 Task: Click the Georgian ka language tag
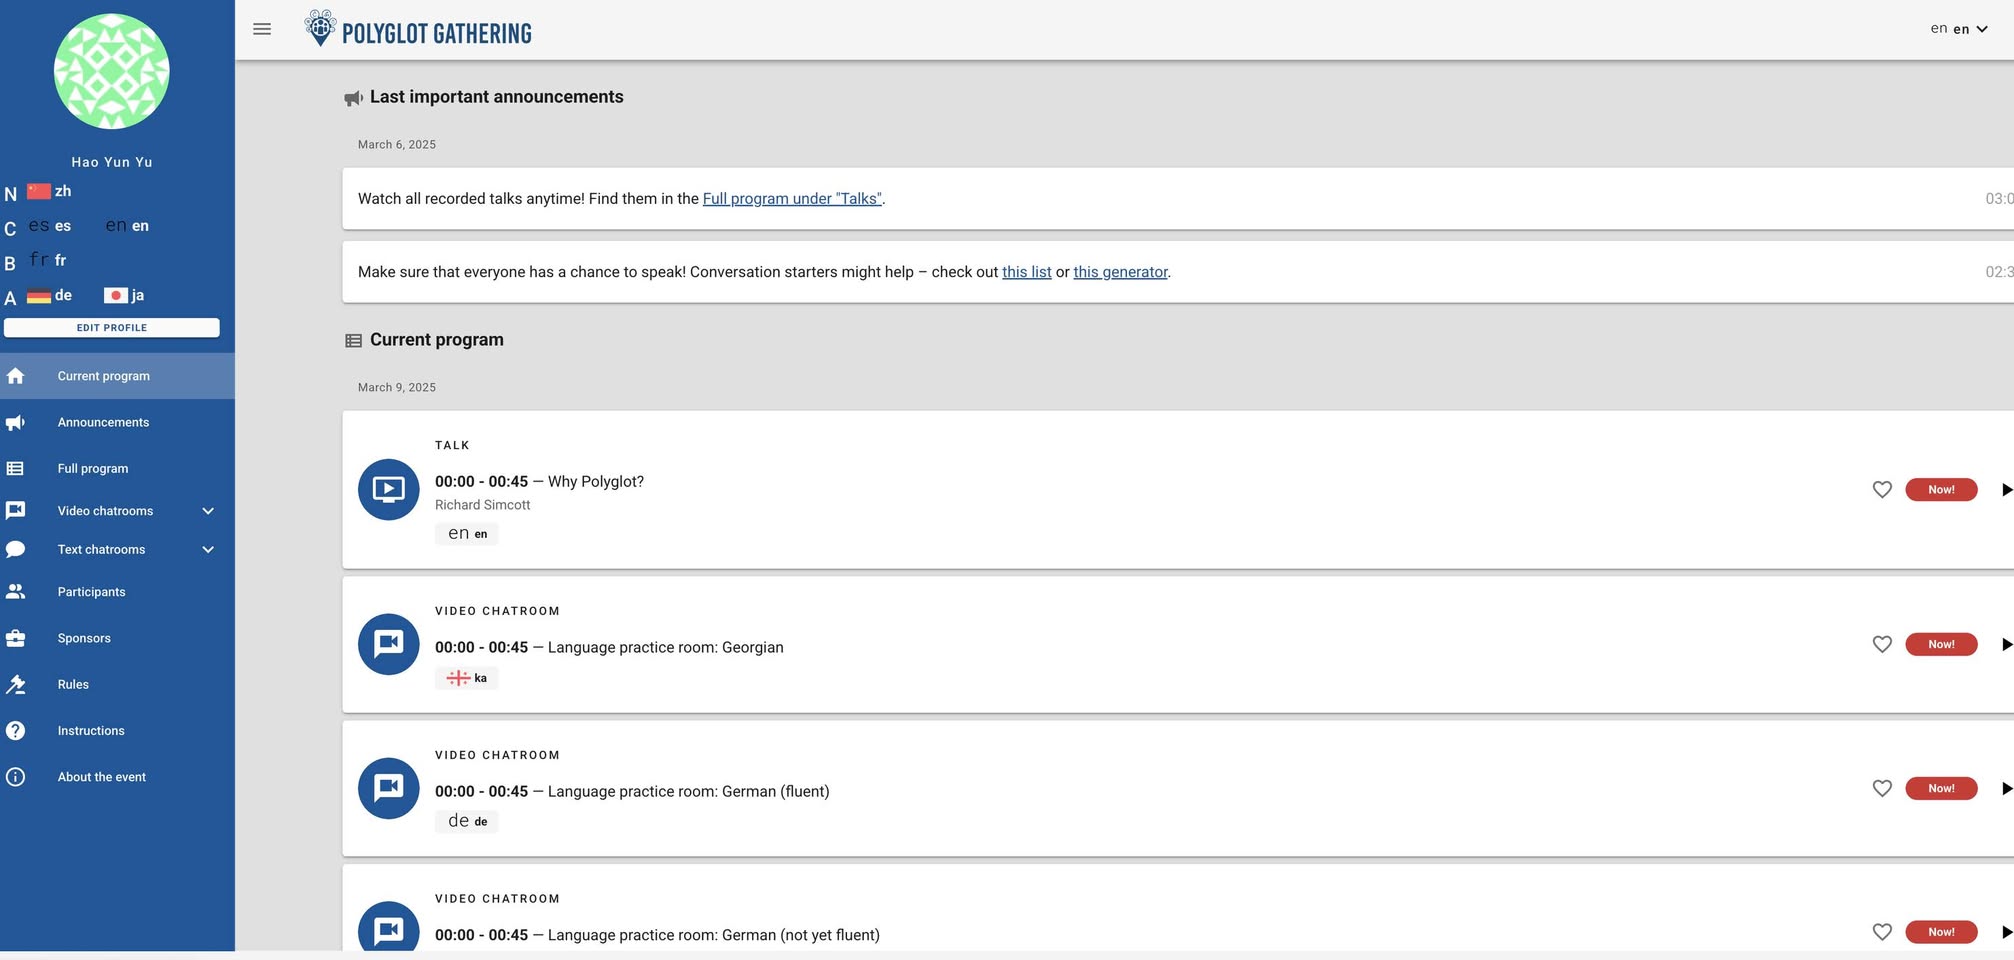coord(467,678)
